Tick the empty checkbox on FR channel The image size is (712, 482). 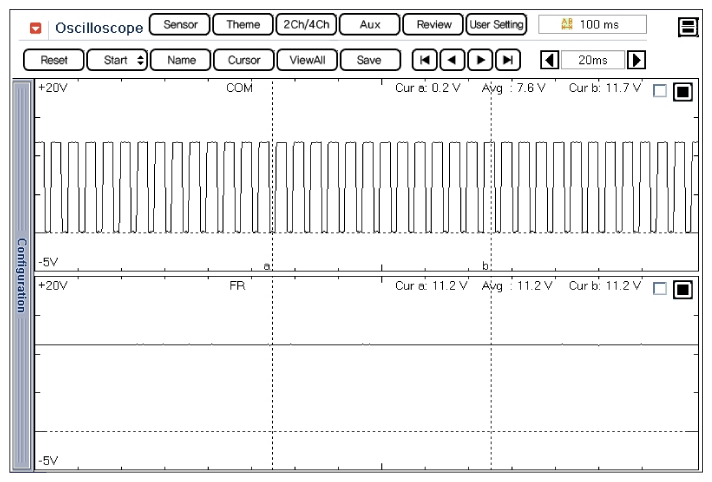[x=659, y=289]
